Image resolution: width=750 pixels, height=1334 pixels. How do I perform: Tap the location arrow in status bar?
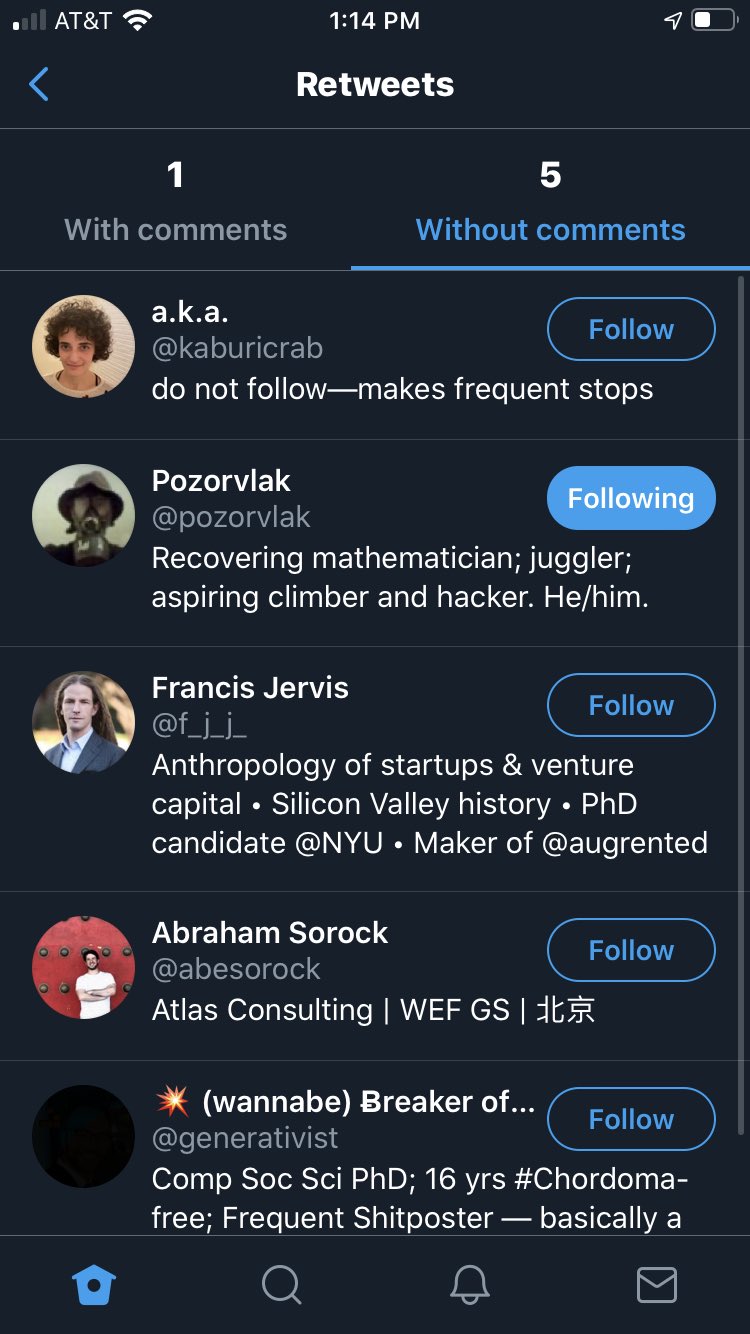click(673, 21)
